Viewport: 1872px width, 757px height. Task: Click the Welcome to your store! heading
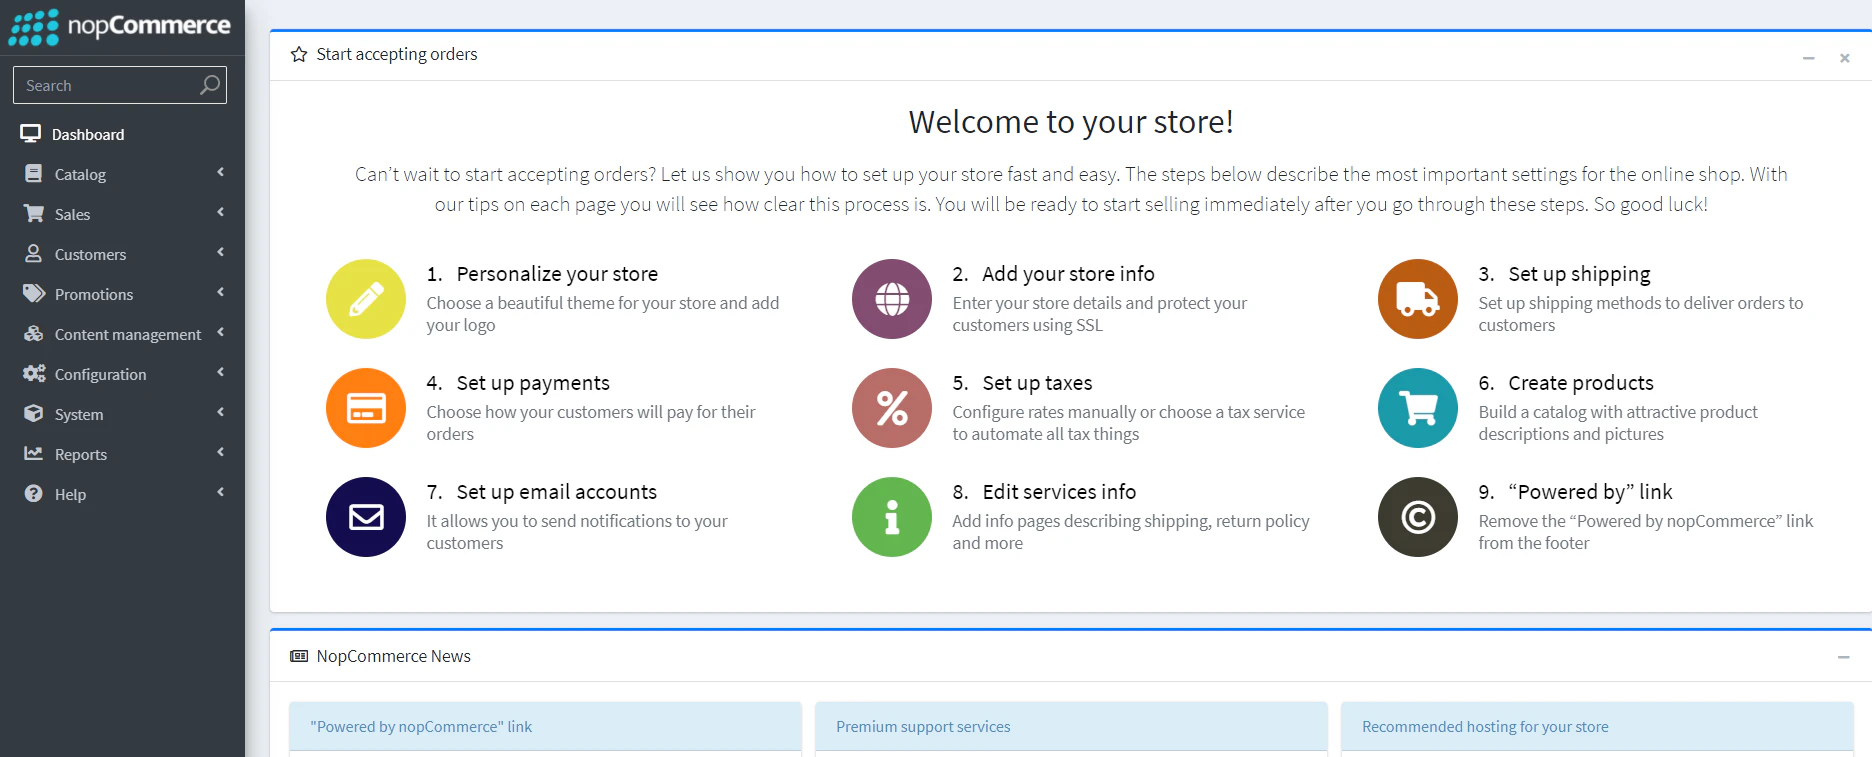[x=1071, y=122]
